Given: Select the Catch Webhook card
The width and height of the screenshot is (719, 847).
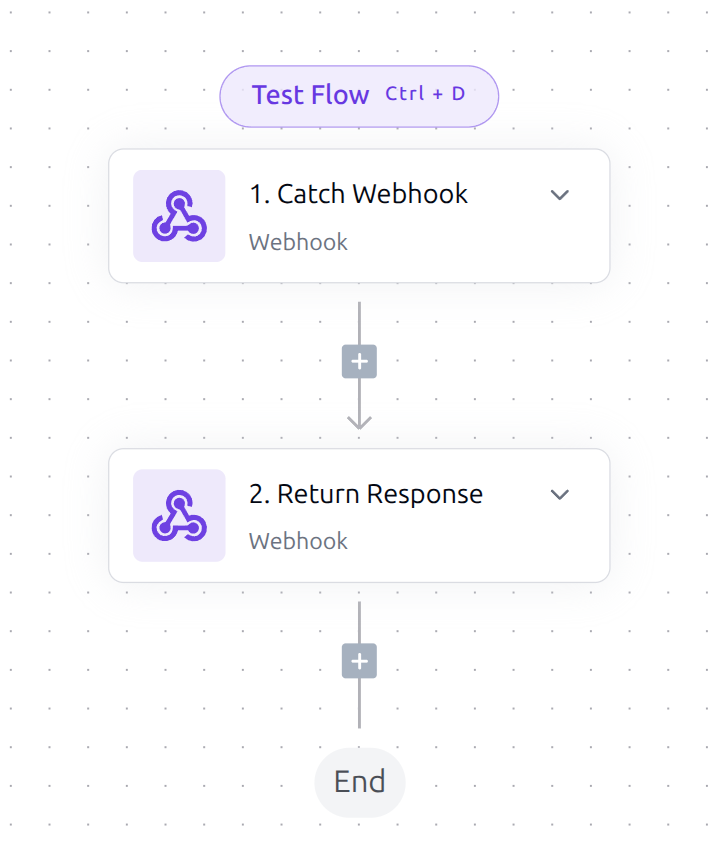Looking at the screenshot, I should tap(360, 215).
